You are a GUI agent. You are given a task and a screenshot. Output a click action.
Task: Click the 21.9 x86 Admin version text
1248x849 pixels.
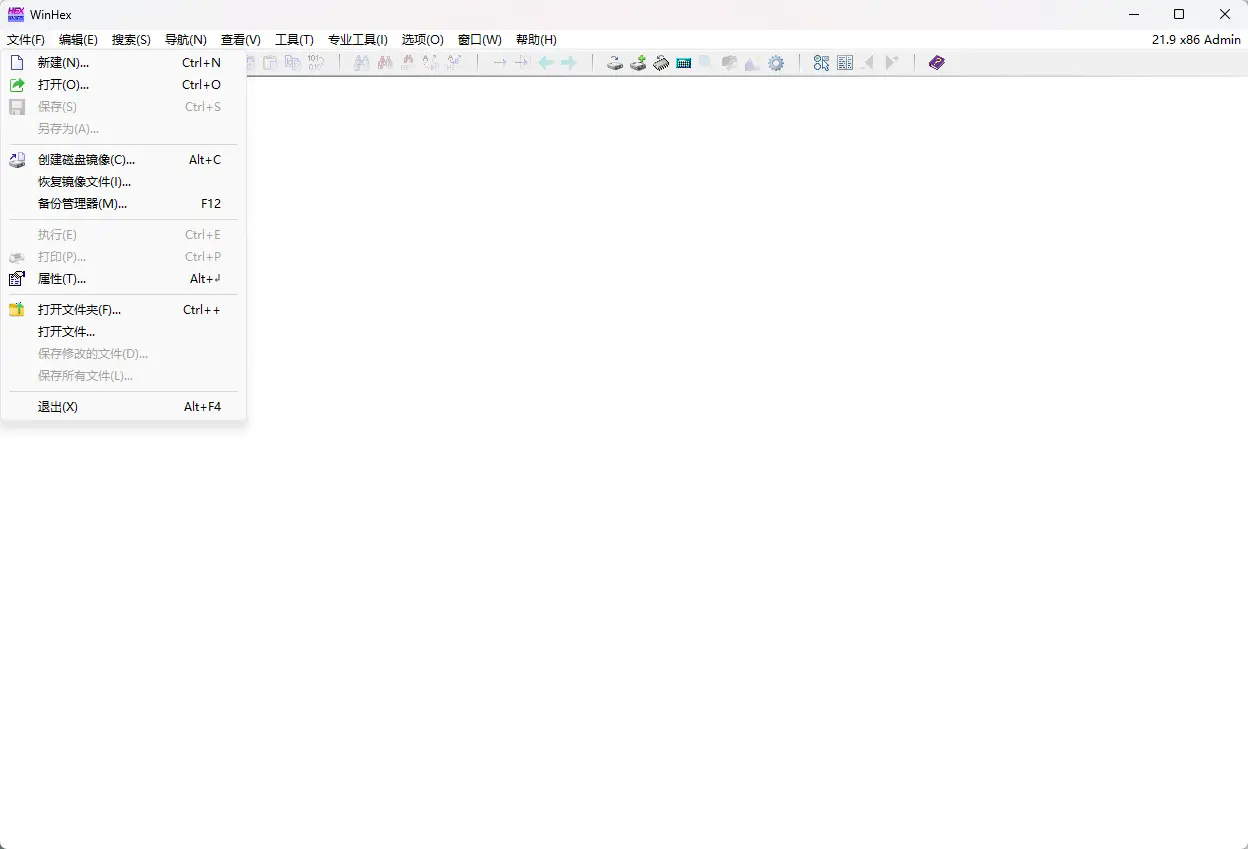(x=1196, y=40)
